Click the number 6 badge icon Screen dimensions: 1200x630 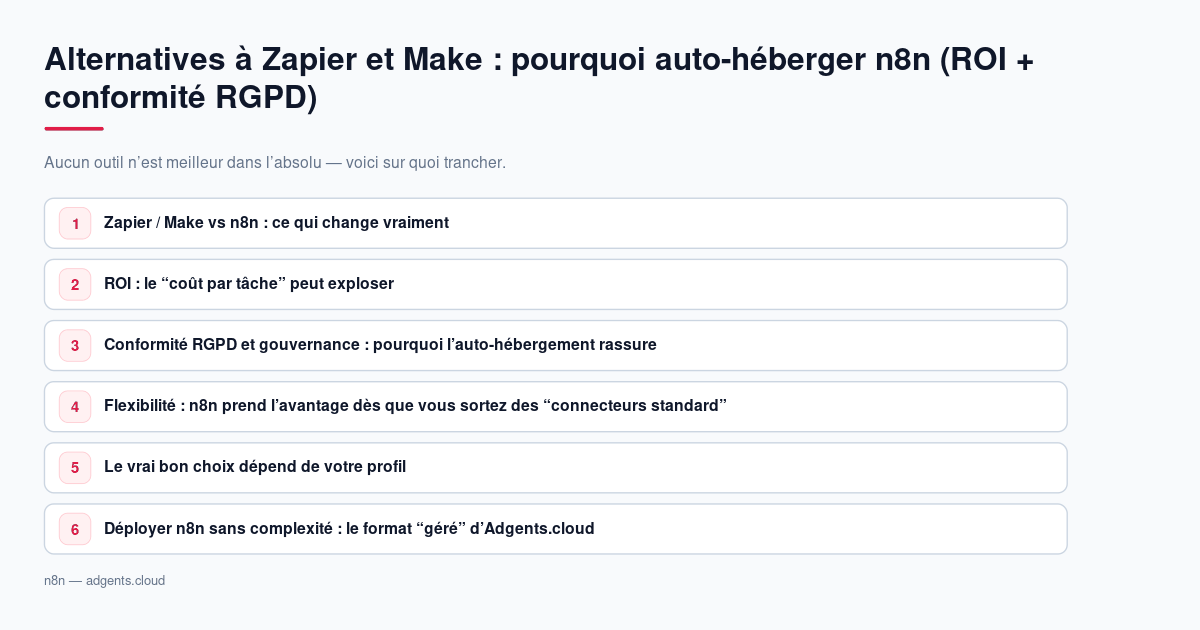pos(75,528)
